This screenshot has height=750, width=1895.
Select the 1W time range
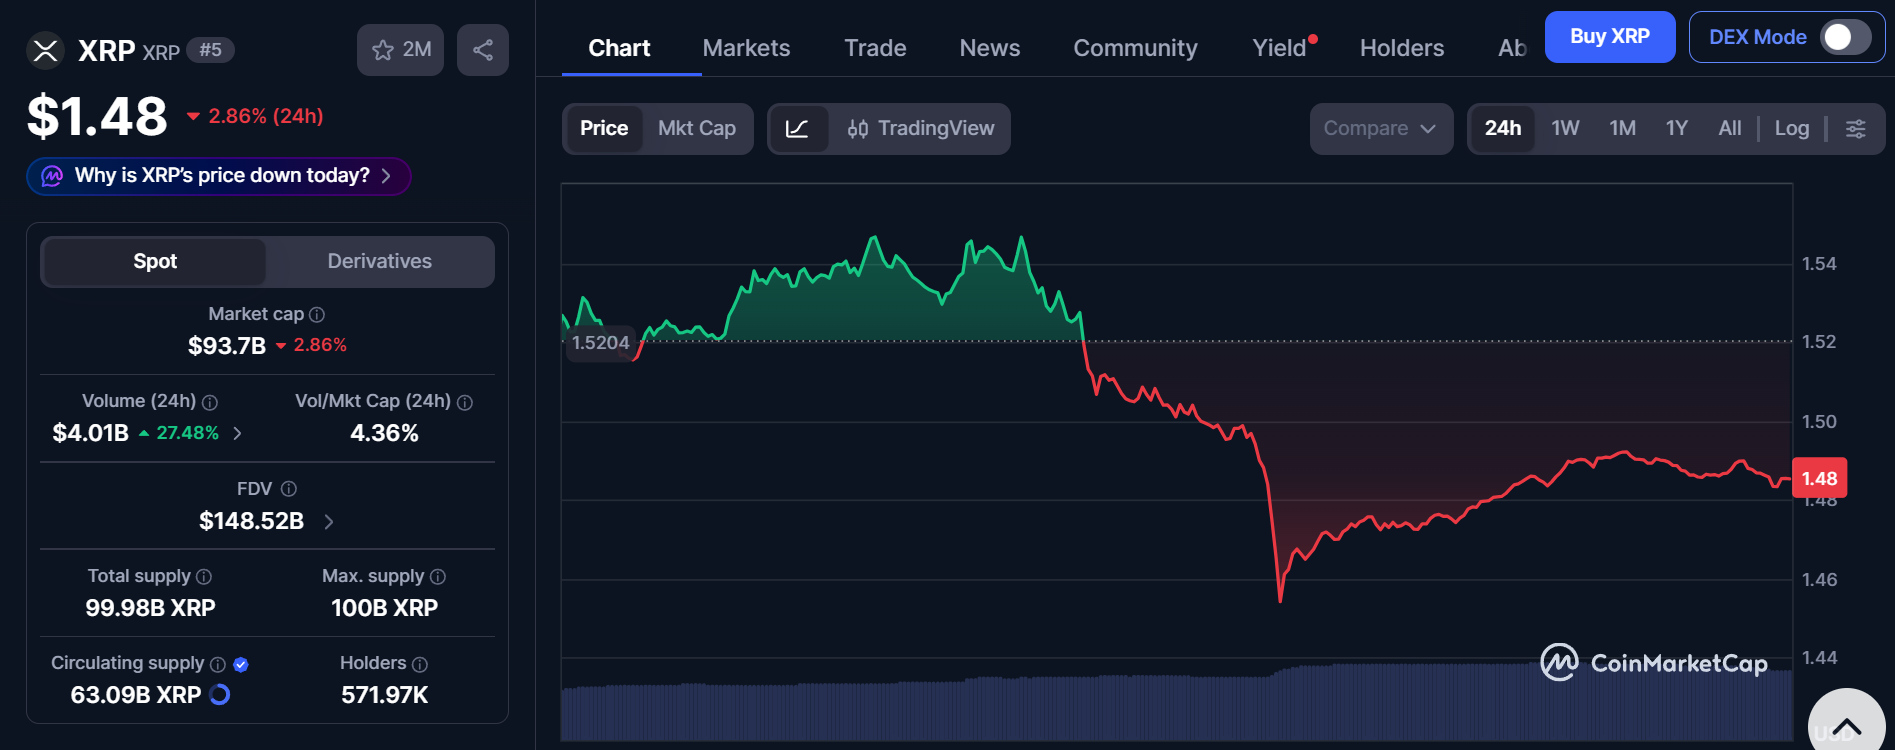pyautogui.click(x=1565, y=129)
